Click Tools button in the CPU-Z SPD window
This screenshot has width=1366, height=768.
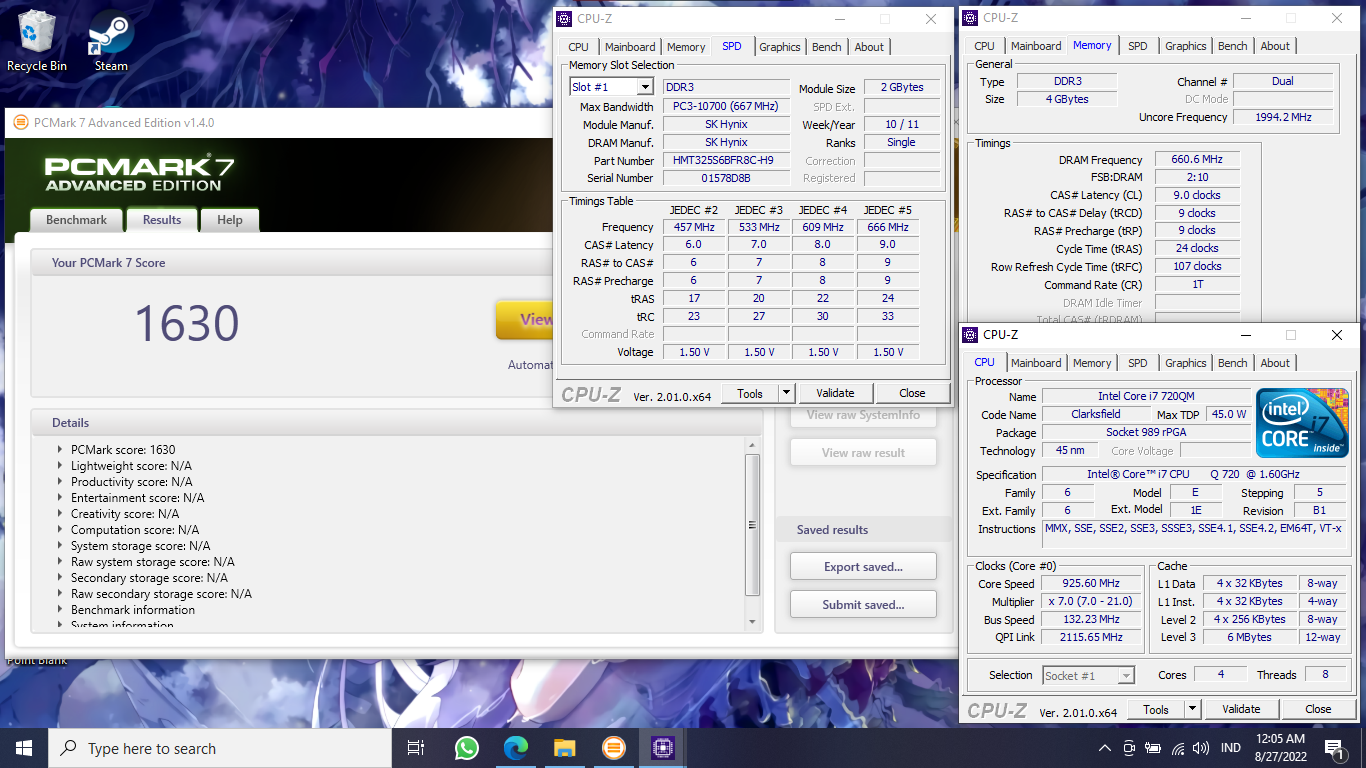tap(750, 393)
